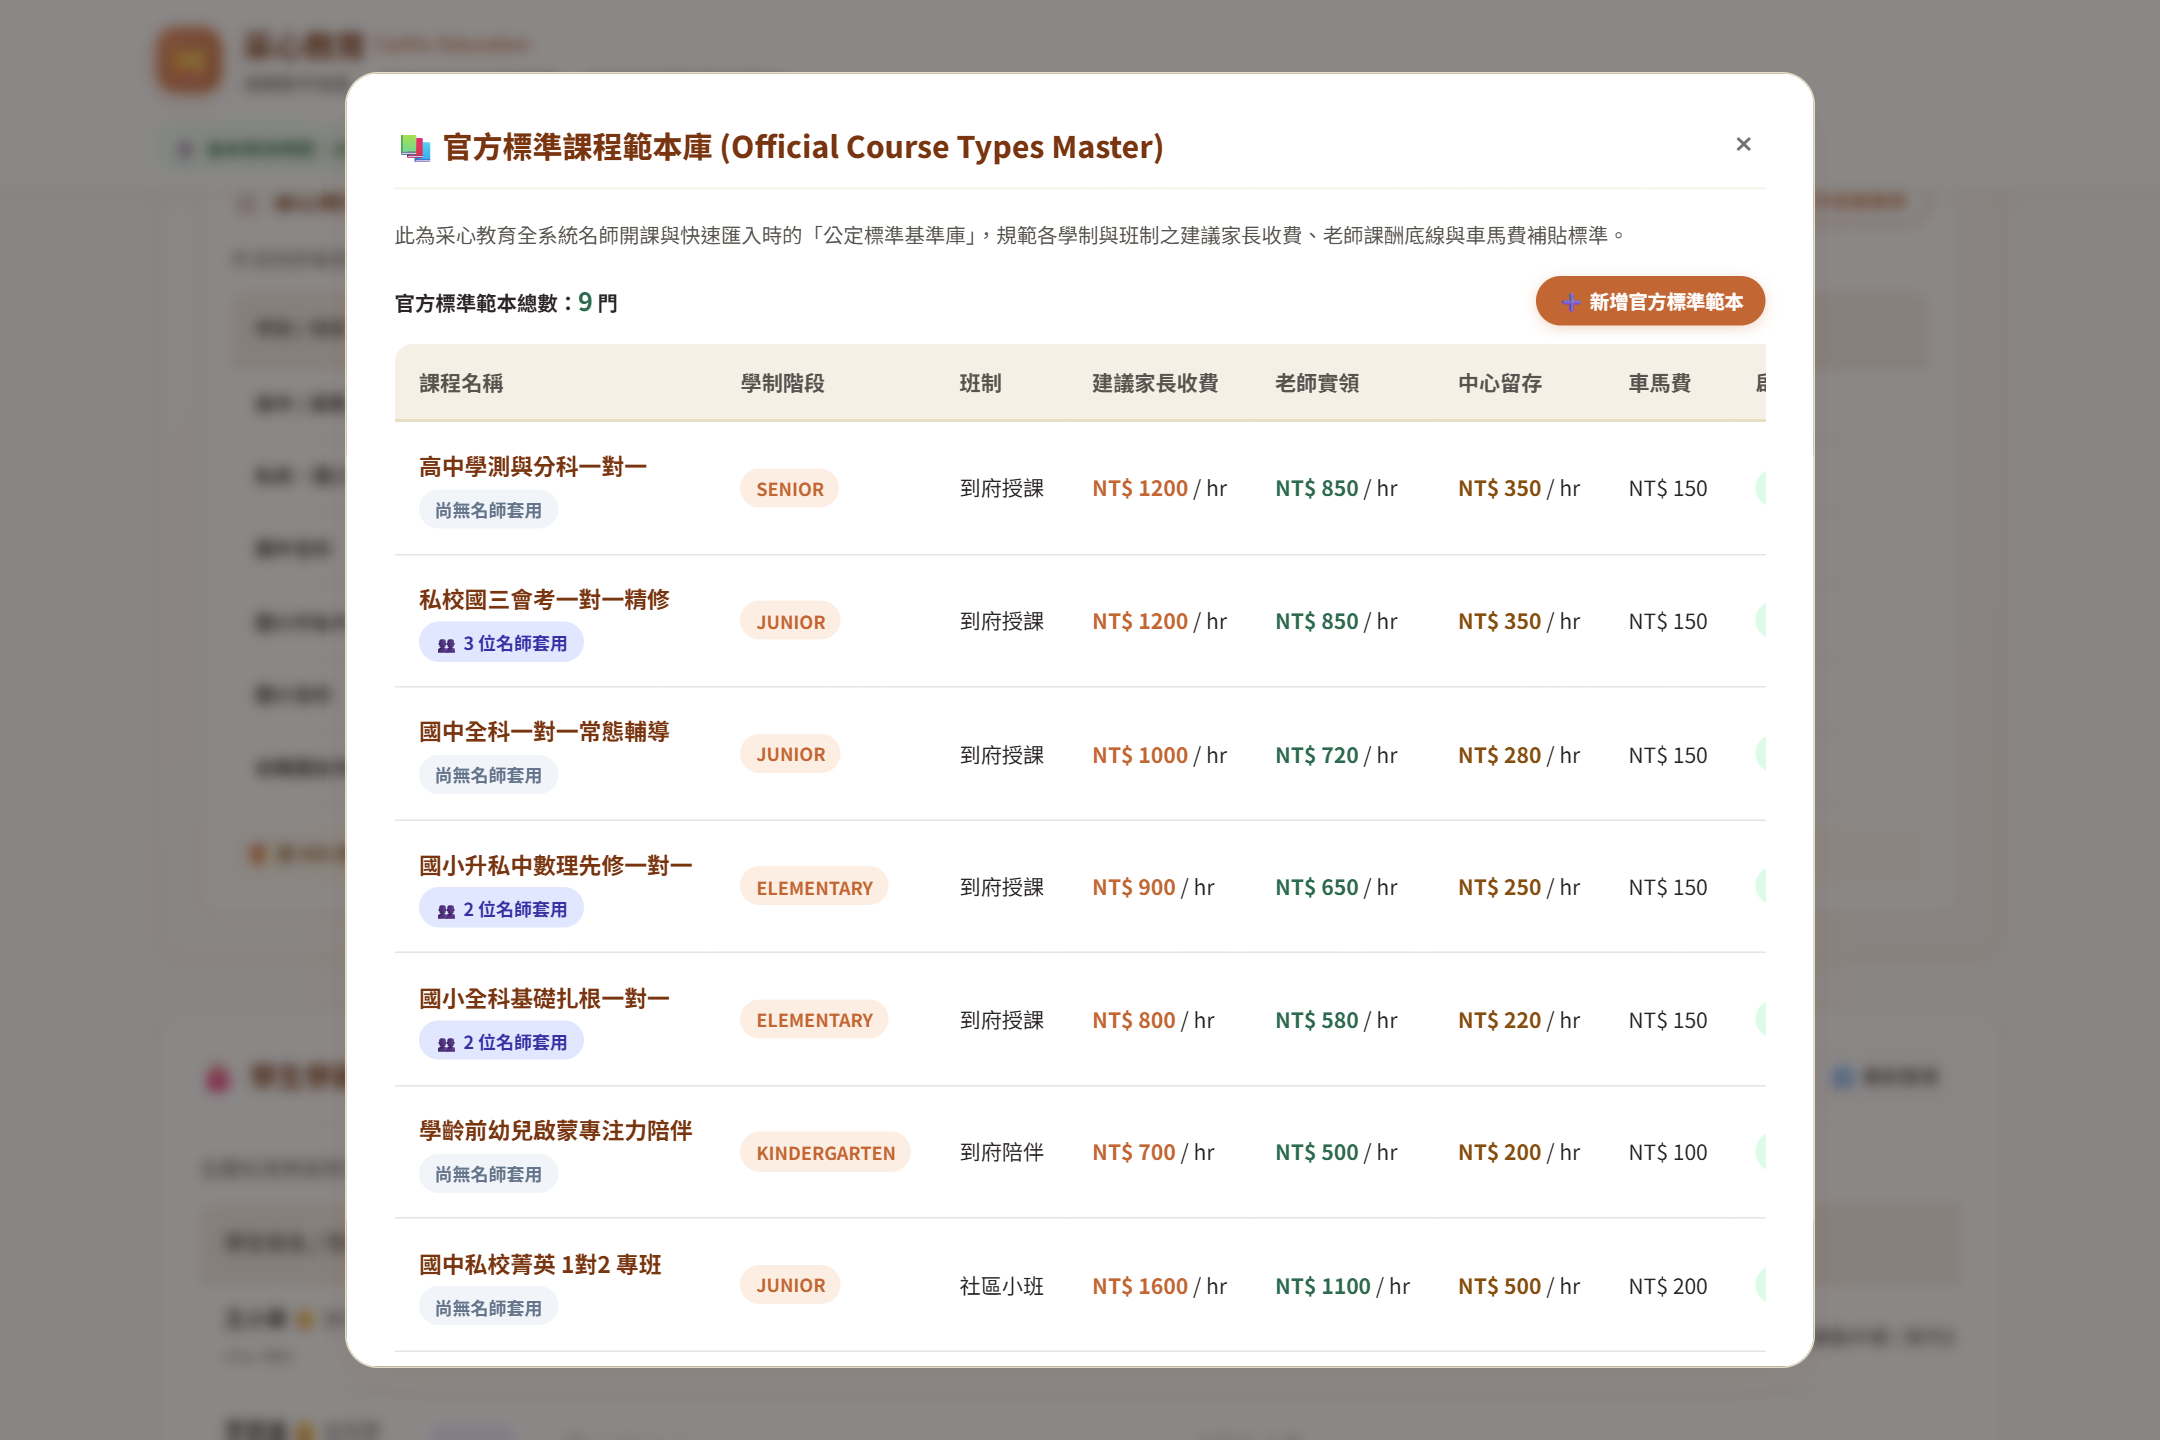Click the 班制 column header
The image size is (2160, 1440).
[x=980, y=383]
